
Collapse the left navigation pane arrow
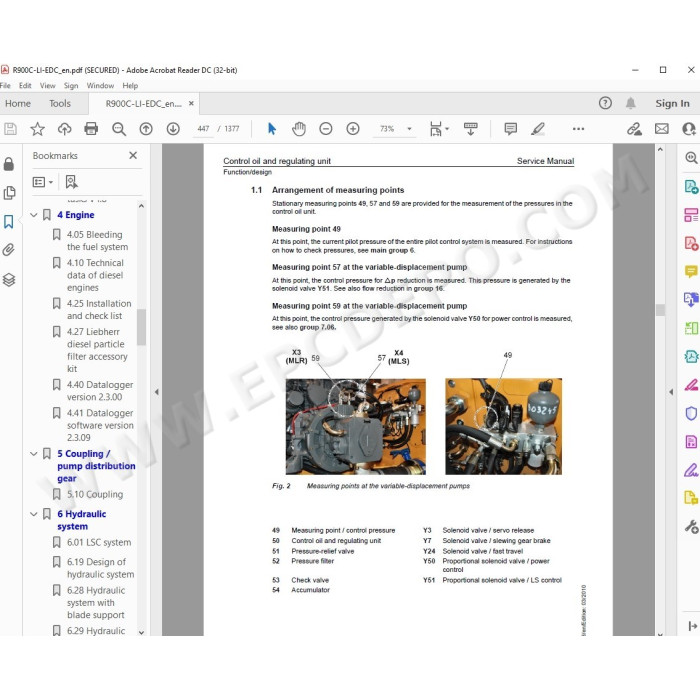pos(157,392)
